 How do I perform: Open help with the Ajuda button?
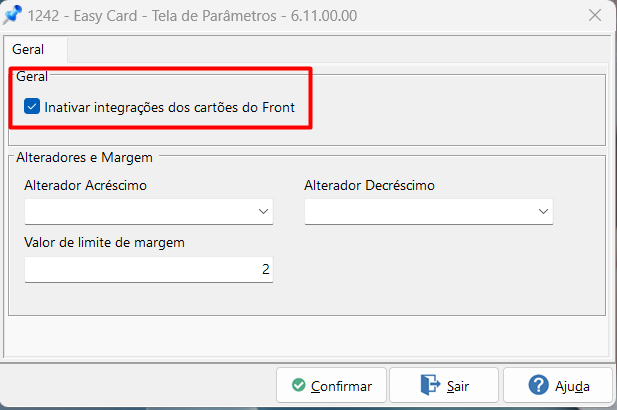tap(558, 386)
